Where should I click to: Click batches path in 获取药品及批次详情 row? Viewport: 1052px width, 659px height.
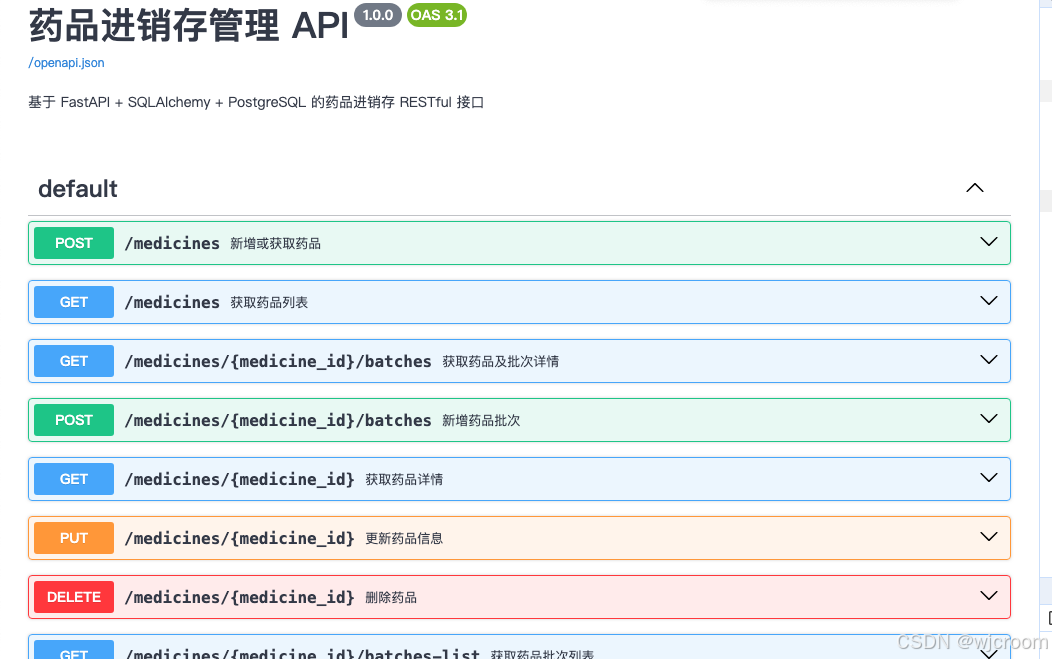click(x=278, y=361)
